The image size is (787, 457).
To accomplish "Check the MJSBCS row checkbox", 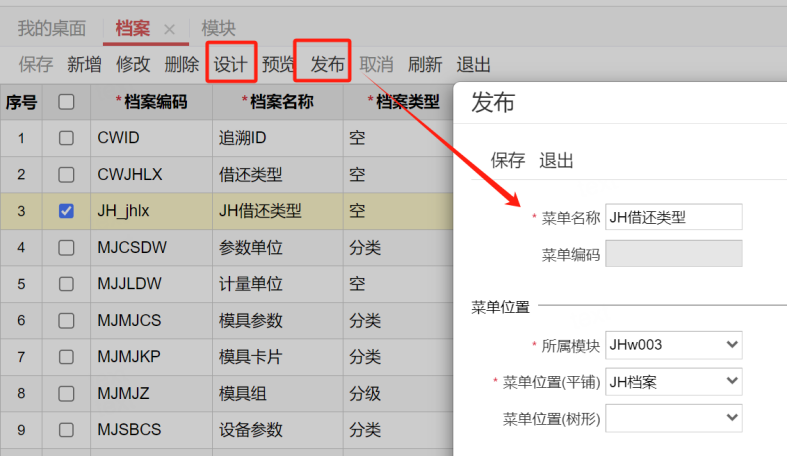I will point(66,430).
